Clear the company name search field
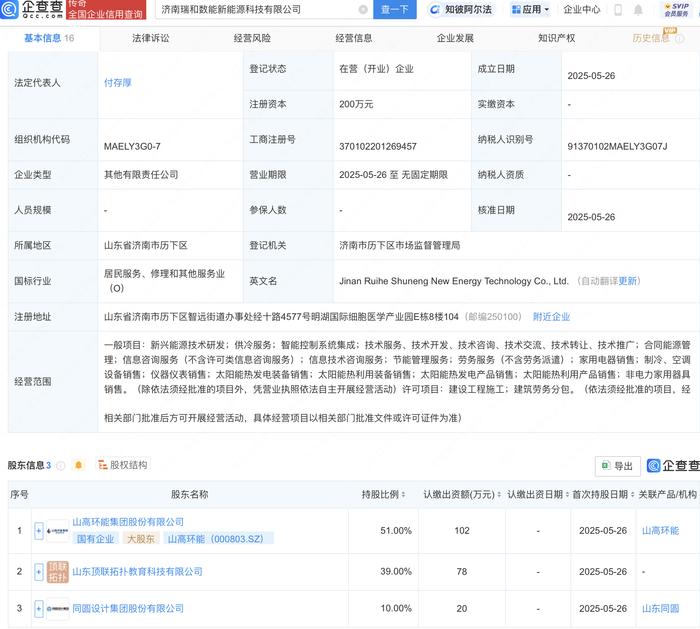The image size is (700, 629). click(363, 9)
